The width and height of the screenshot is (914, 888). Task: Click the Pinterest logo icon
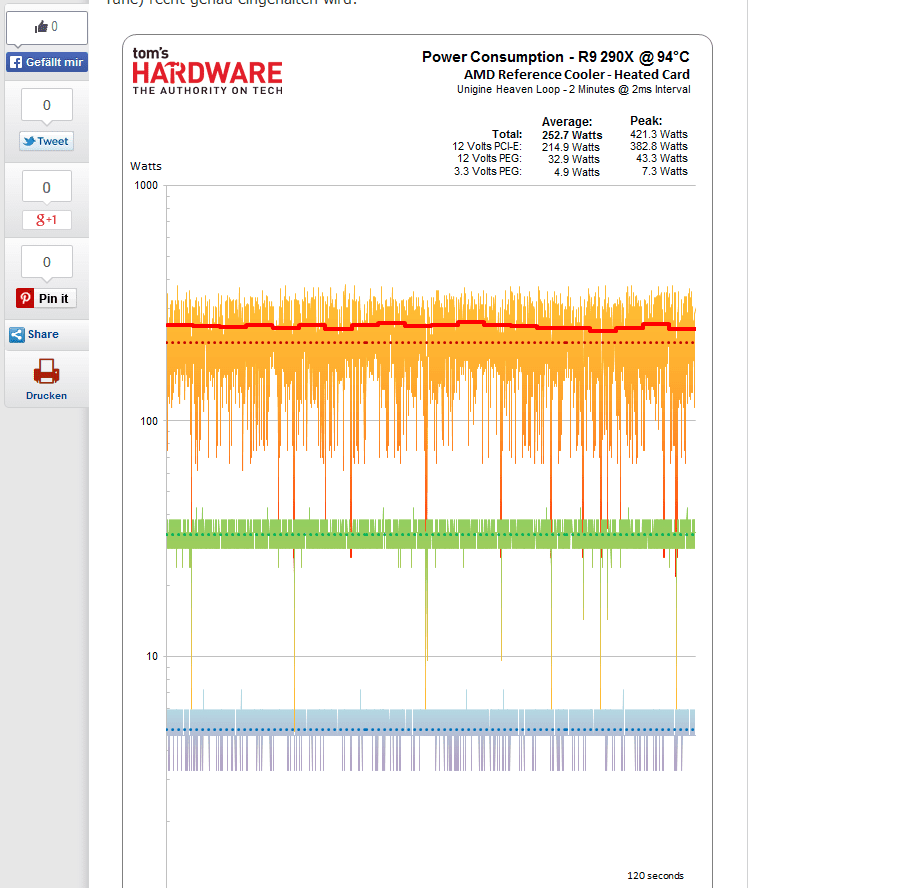coord(25,298)
